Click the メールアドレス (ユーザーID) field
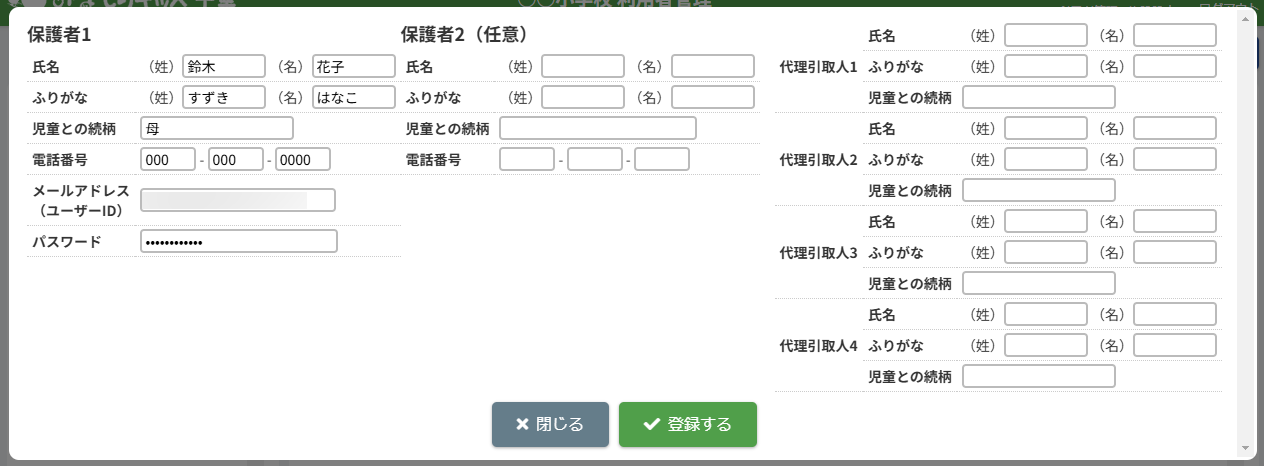 coord(238,200)
